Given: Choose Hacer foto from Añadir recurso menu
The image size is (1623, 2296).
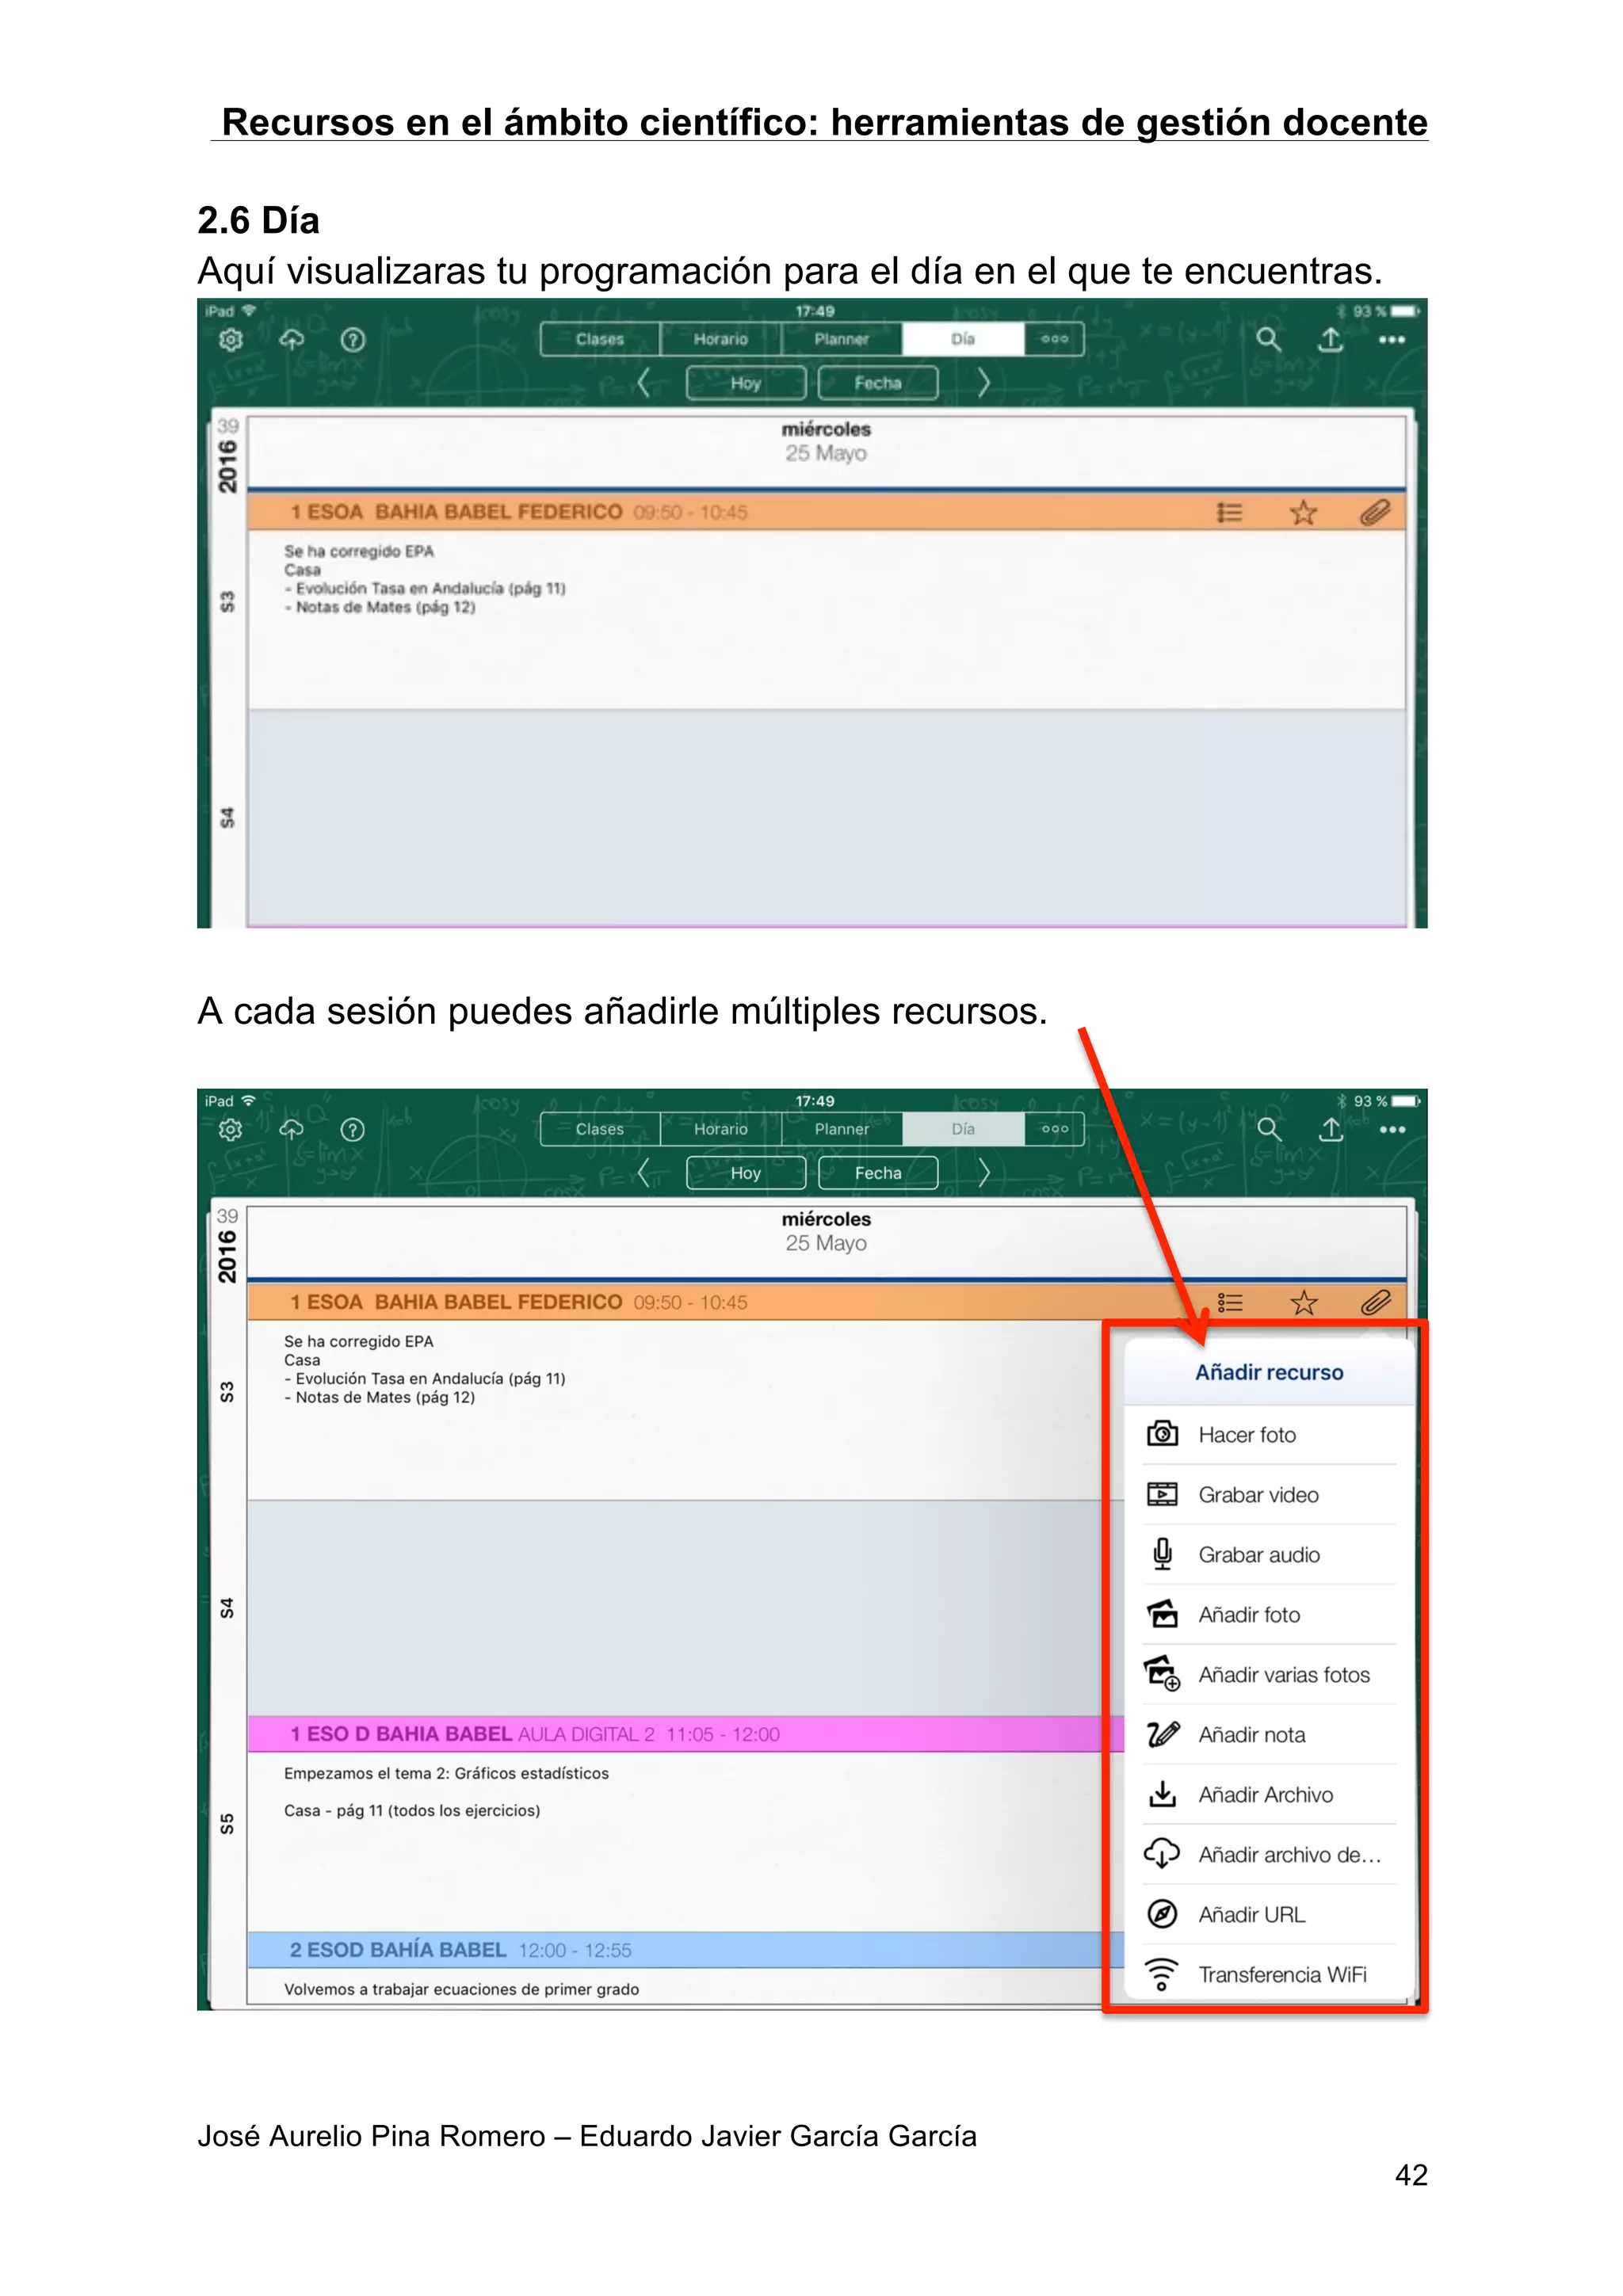Looking at the screenshot, I should coord(1270,1435).
